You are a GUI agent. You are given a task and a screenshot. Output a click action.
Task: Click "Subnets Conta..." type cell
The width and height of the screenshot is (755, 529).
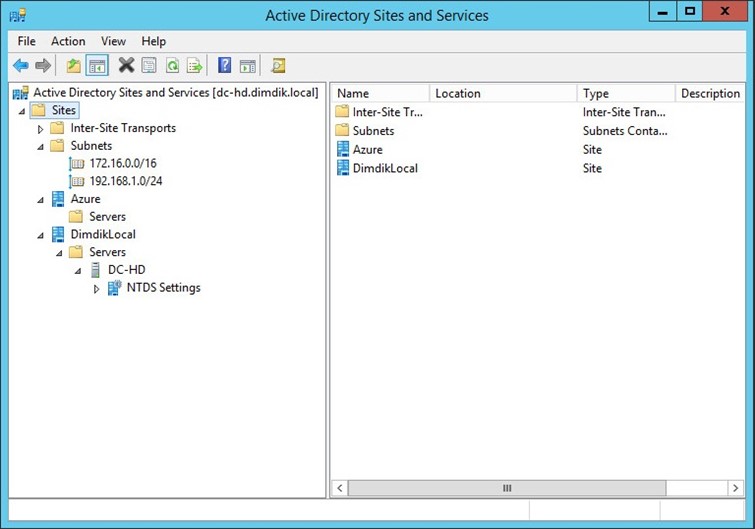click(625, 131)
